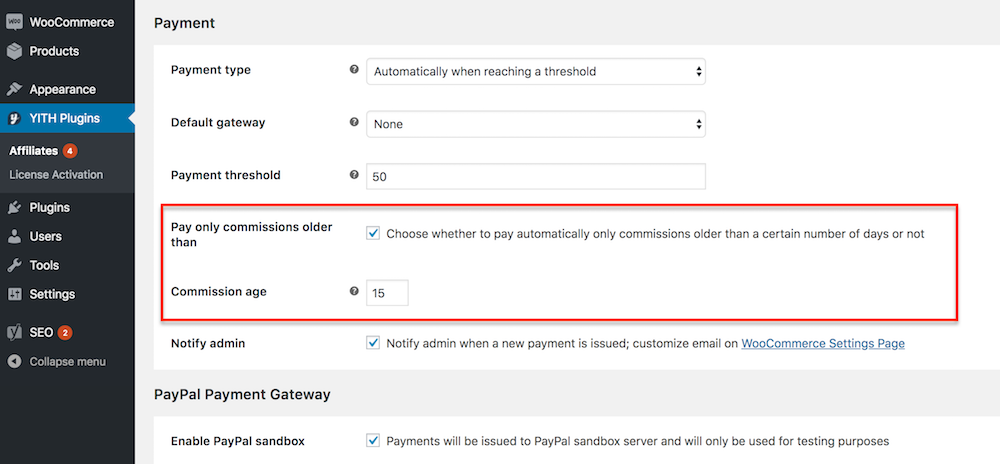The width and height of the screenshot is (1000, 464).
Task: Uncheck Pay only commissions older than
Action: (373, 234)
